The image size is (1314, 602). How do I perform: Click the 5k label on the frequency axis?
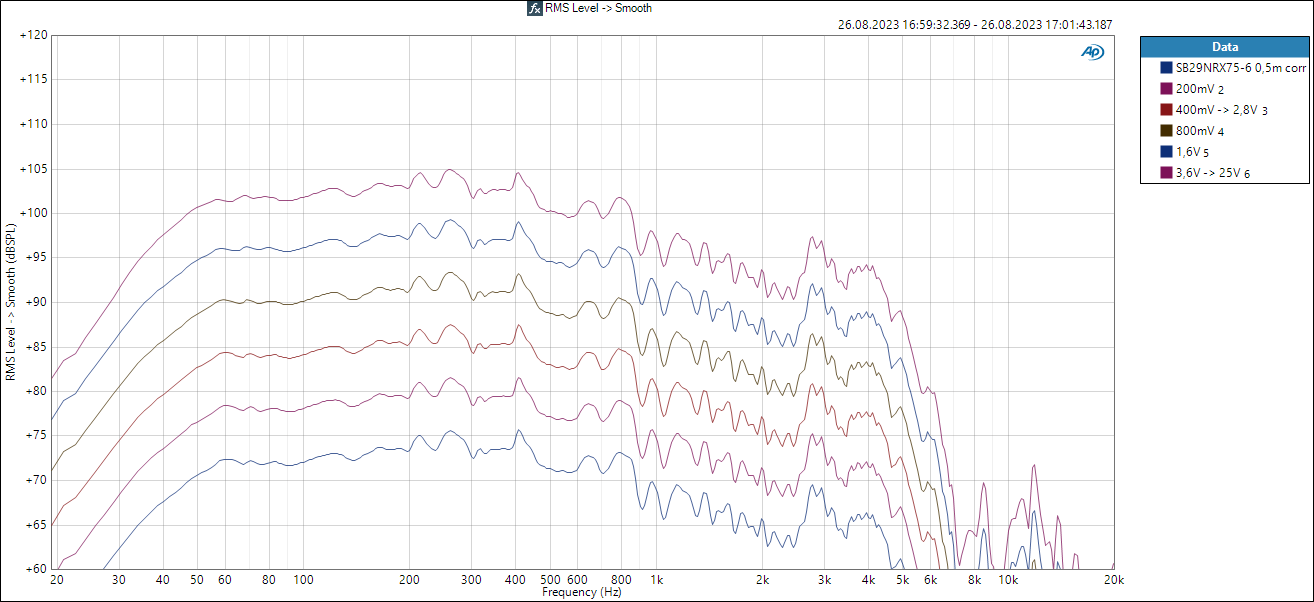click(x=903, y=580)
